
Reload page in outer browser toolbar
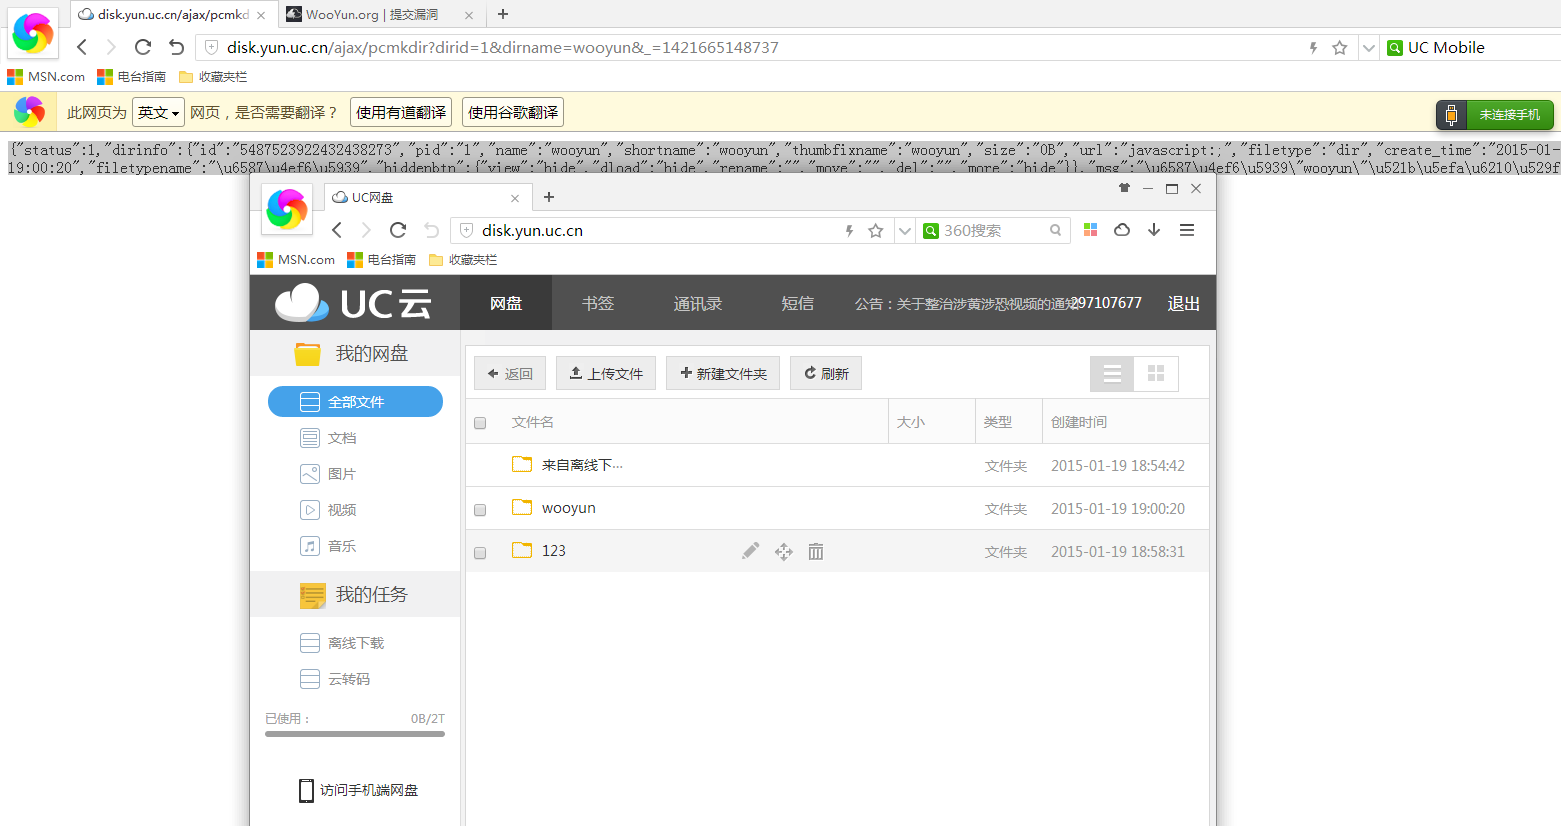point(143,47)
